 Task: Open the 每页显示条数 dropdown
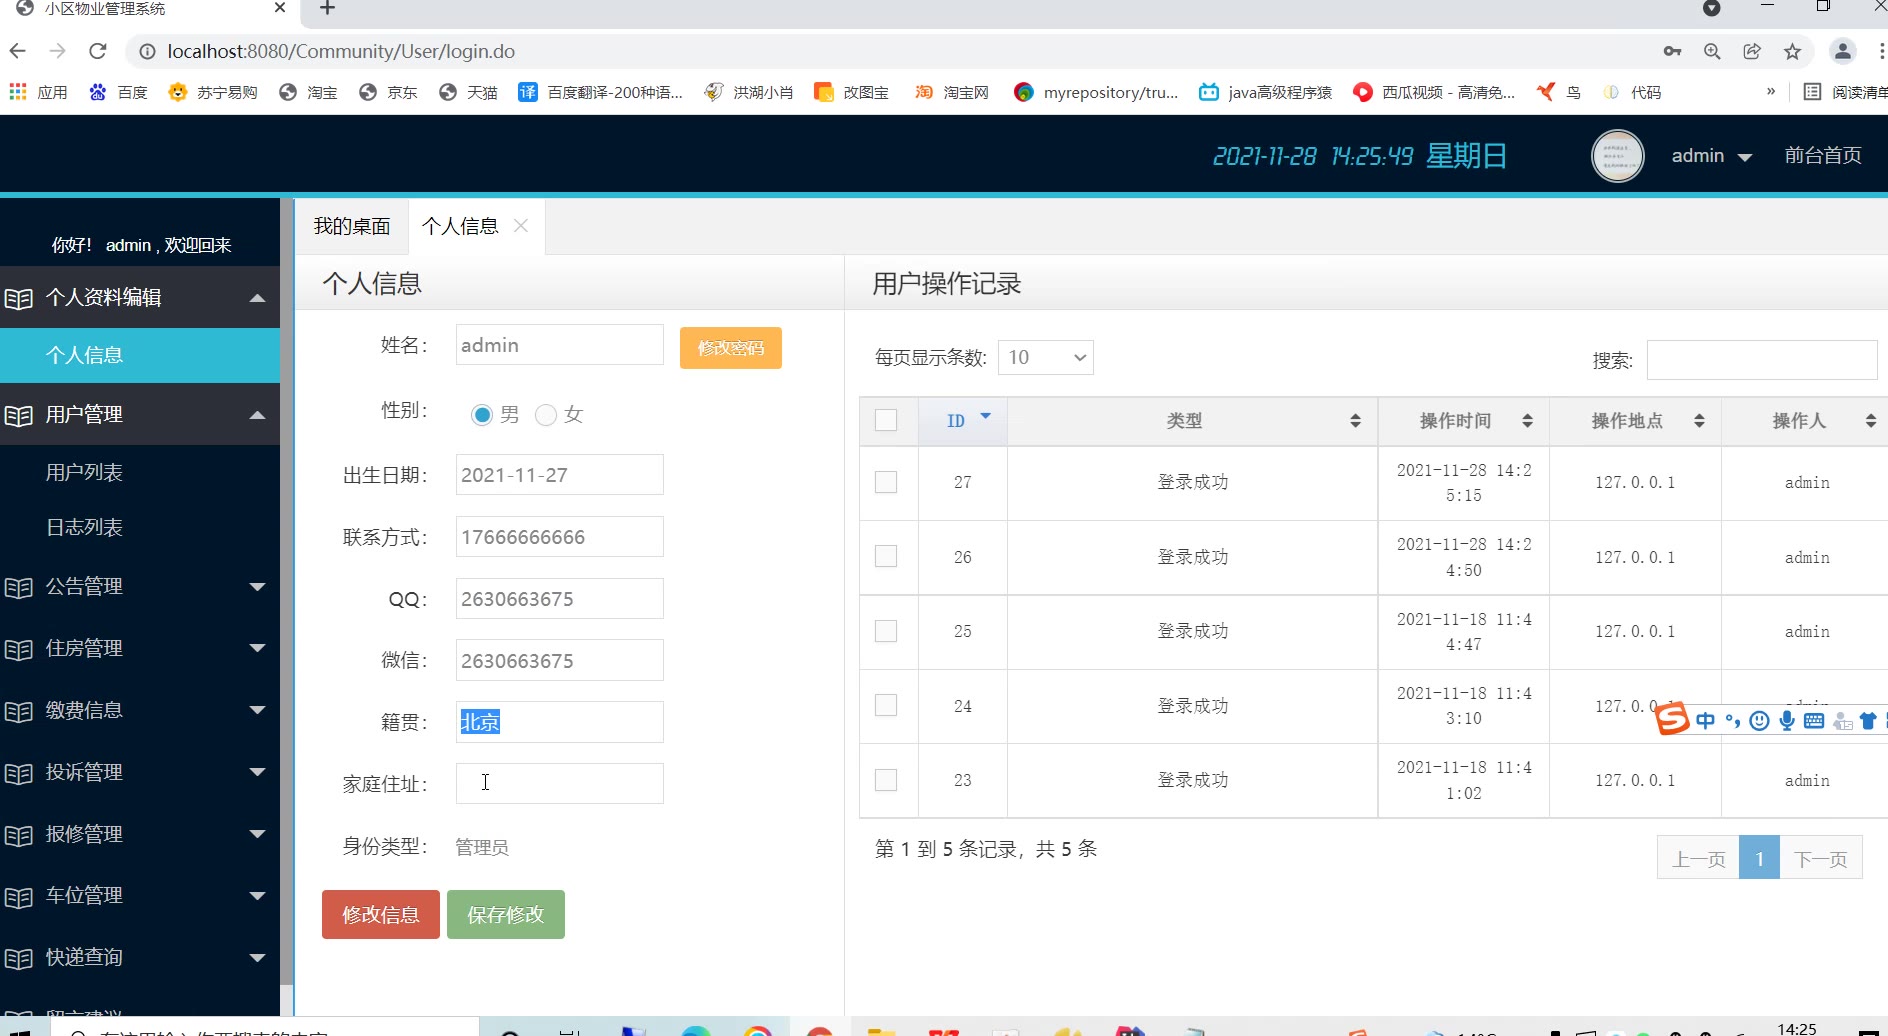click(1045, 358)
